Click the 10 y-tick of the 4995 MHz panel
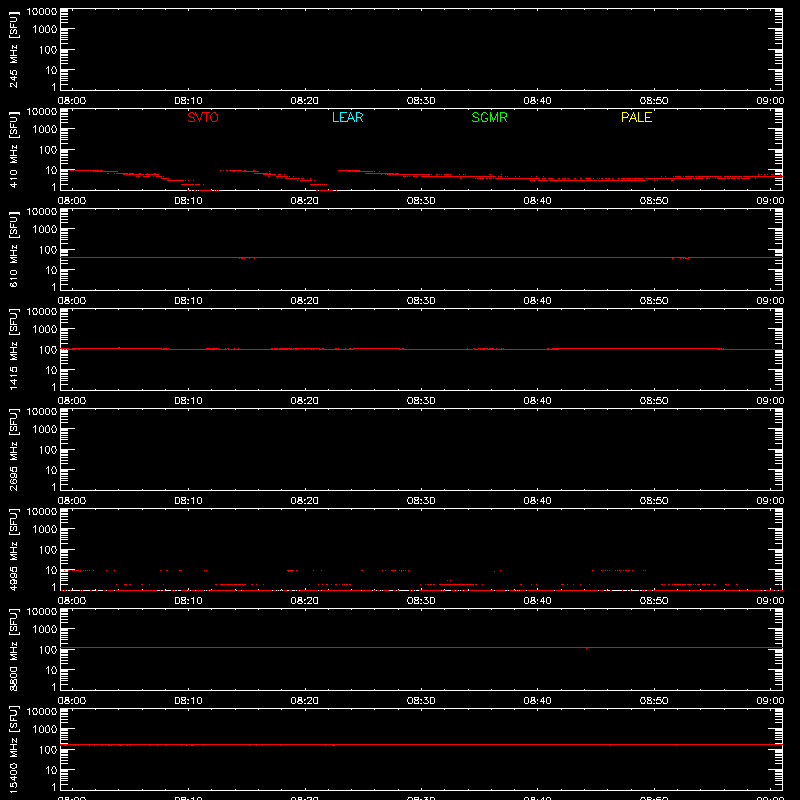The image size is (800, 800). [x=51, y=570]
